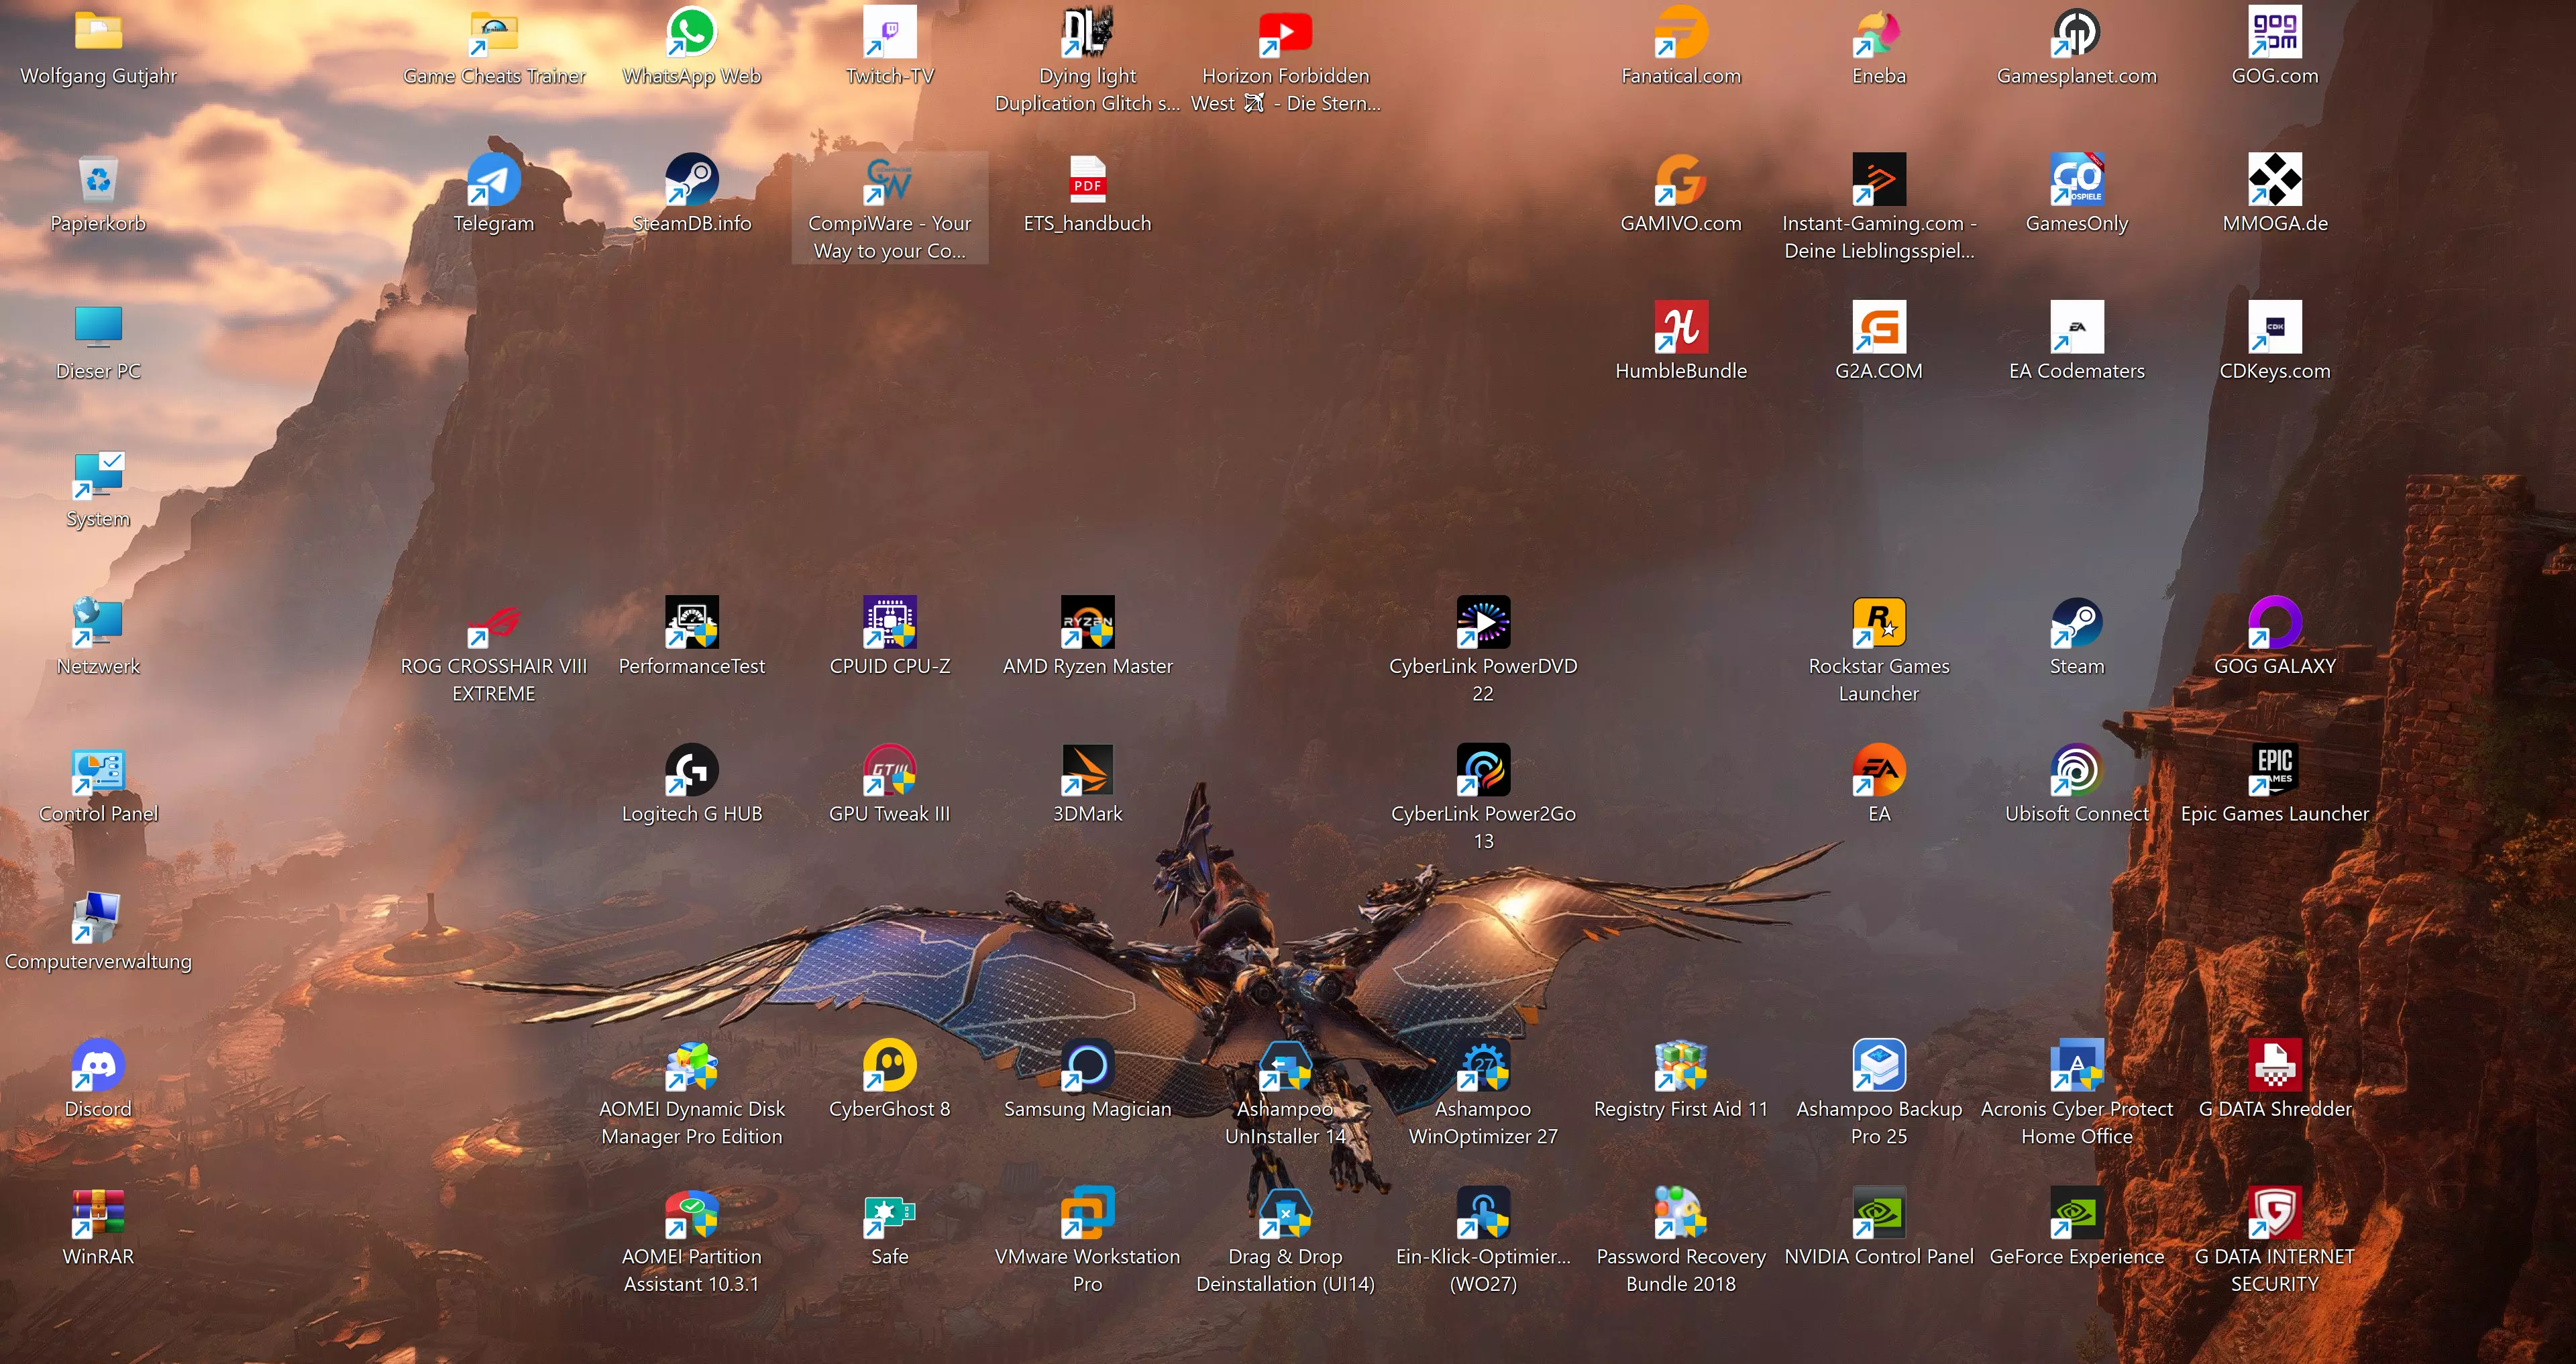Select the WinRAR icon
Viewport: 2576px width, 1364px height.
[98, 1212]
